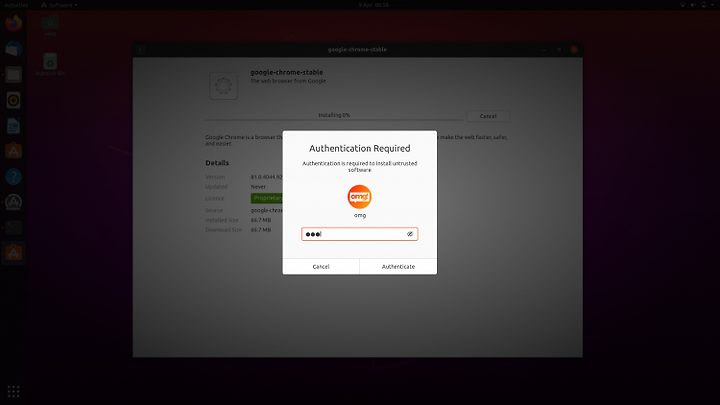Open Thunderbird mail from the dock
This screenshot has width=720, height=405.
click(13, 49)
